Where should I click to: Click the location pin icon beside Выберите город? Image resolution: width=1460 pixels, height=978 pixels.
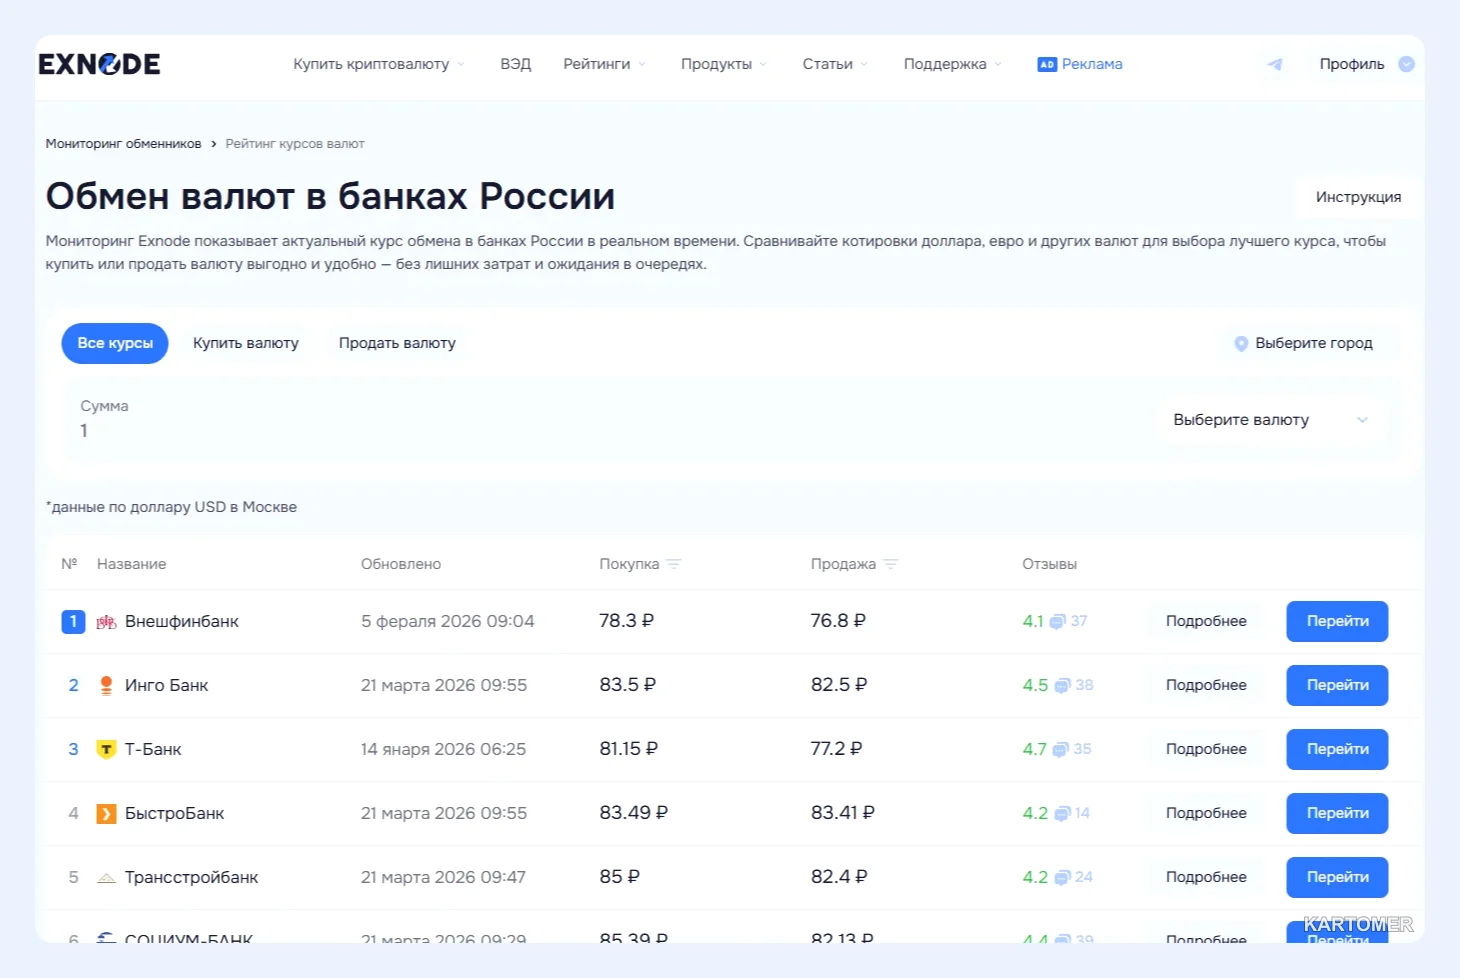(1241, 343)
